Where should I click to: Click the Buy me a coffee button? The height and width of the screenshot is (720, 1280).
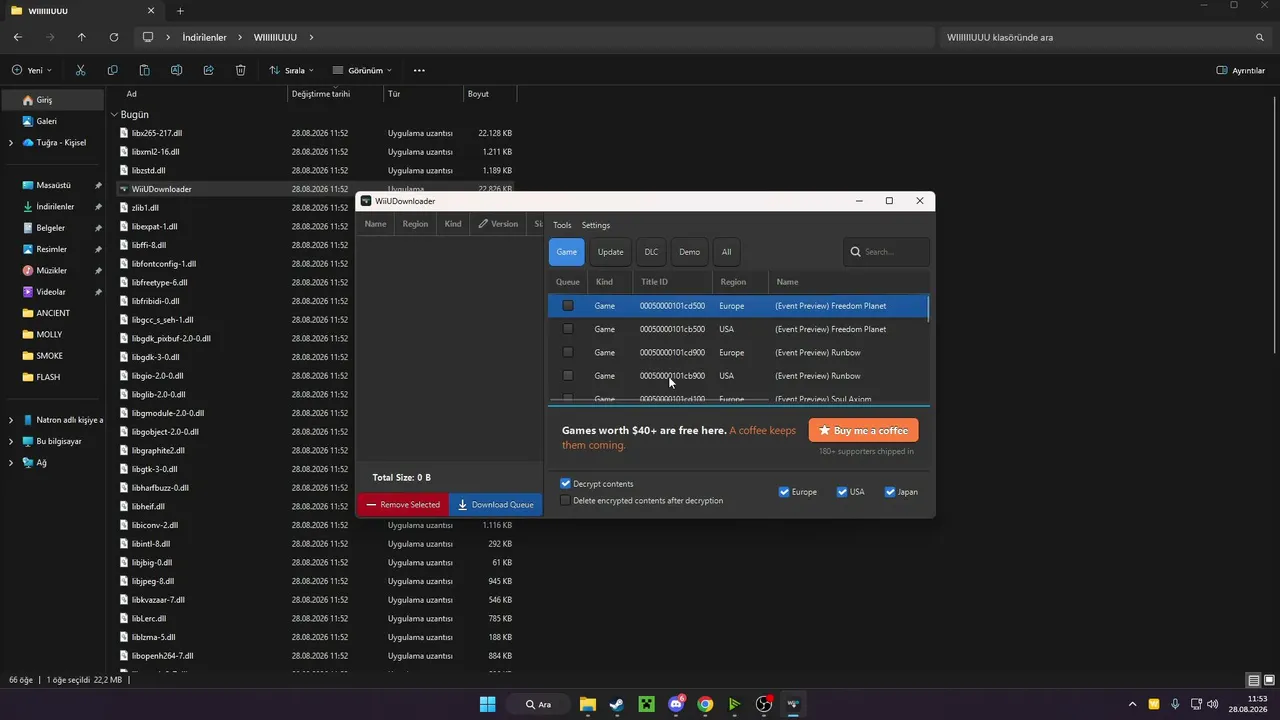(863, 430)
